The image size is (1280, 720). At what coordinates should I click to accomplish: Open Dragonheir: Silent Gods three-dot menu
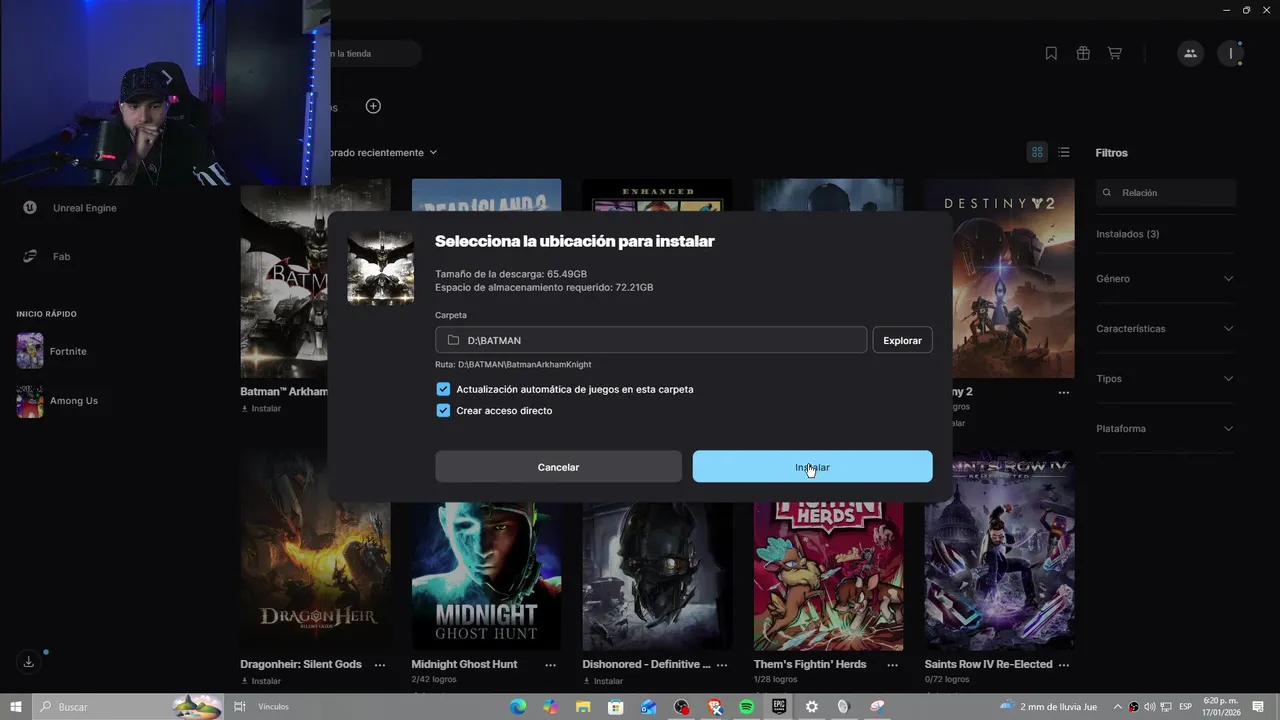click(x=380, y=664)
